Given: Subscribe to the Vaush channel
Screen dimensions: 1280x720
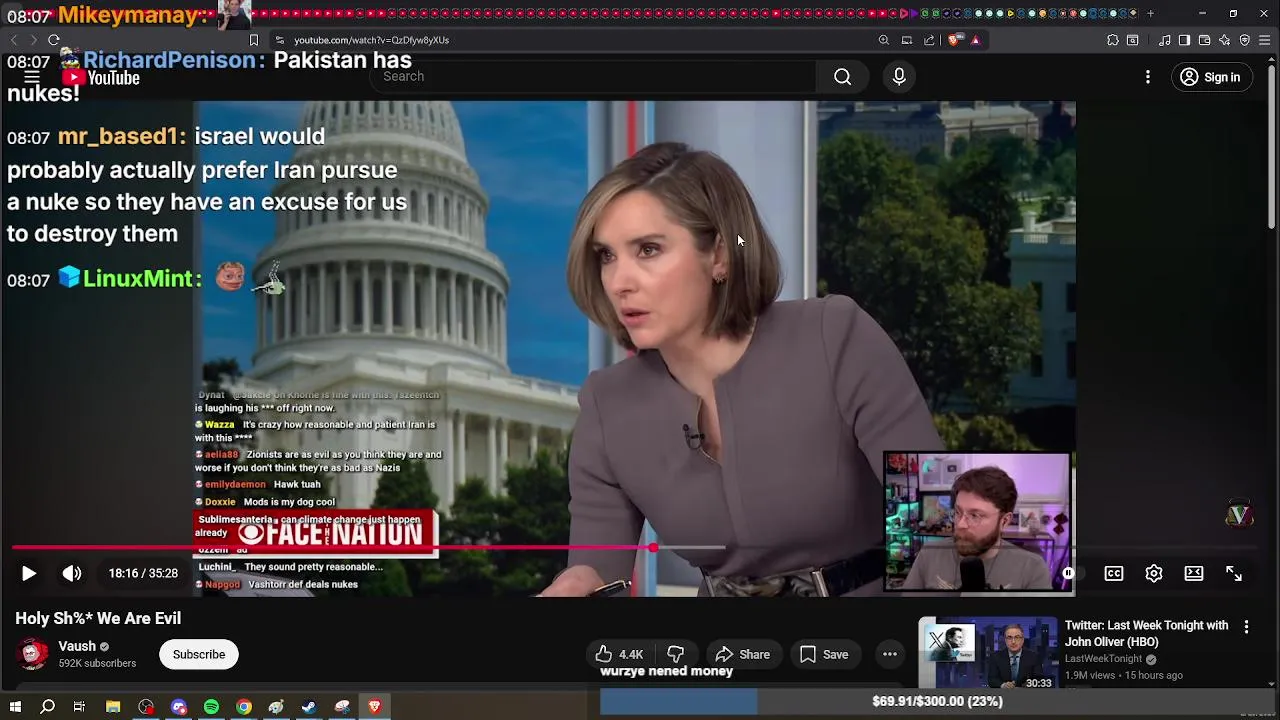Looking at the screenshot, I should (198, 654).
